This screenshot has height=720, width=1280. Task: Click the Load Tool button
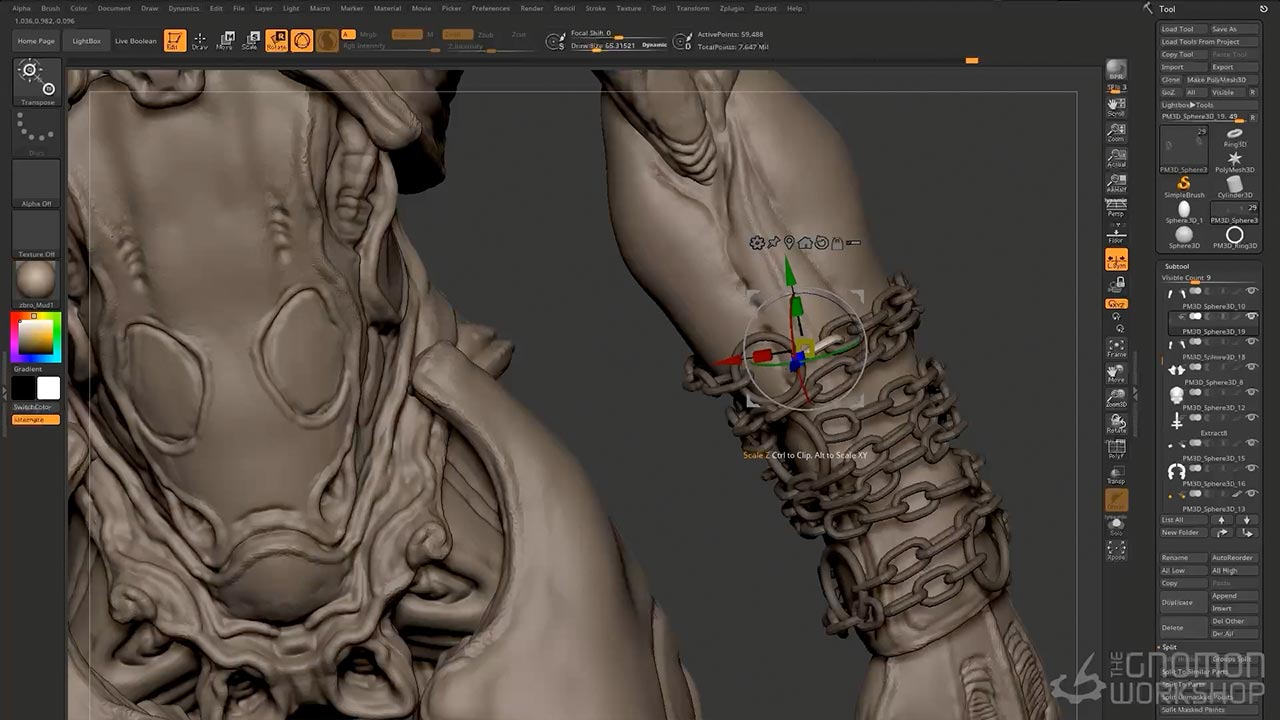[x=1177, y=29]
